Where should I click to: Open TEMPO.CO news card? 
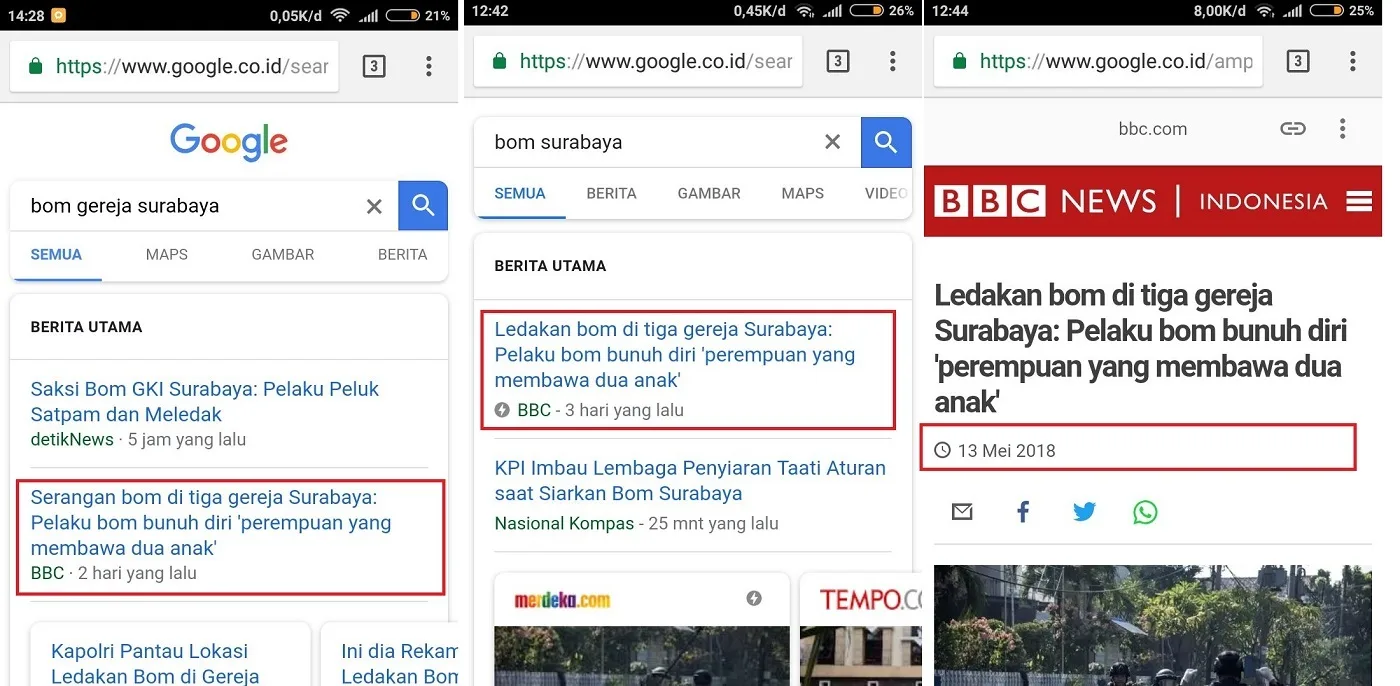coord(861,630)
